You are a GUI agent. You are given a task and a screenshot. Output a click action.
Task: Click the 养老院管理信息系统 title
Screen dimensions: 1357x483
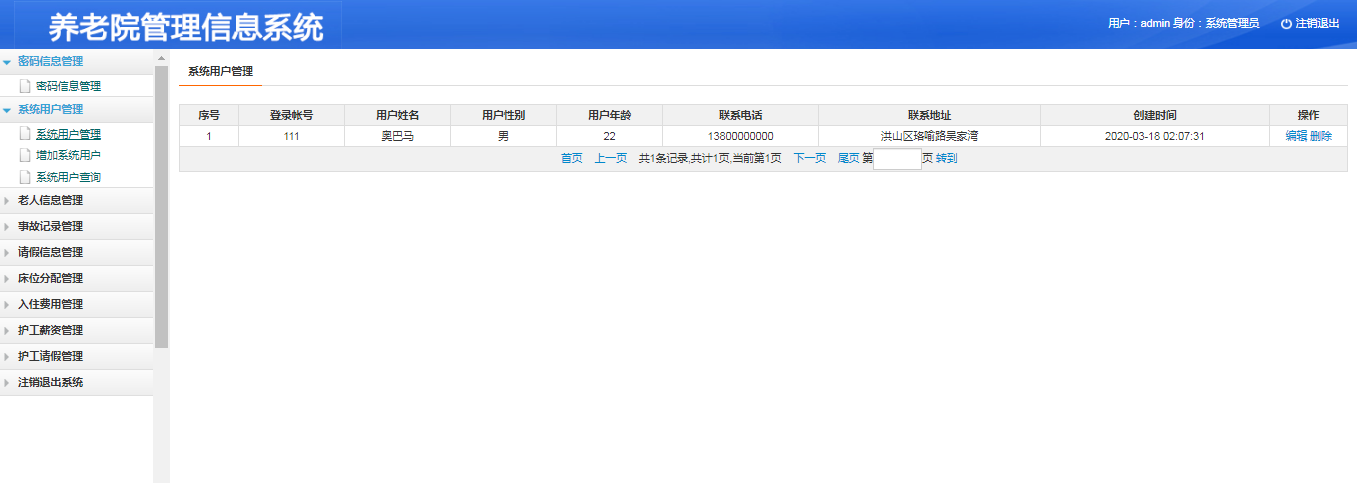click(x=186, y=27)
